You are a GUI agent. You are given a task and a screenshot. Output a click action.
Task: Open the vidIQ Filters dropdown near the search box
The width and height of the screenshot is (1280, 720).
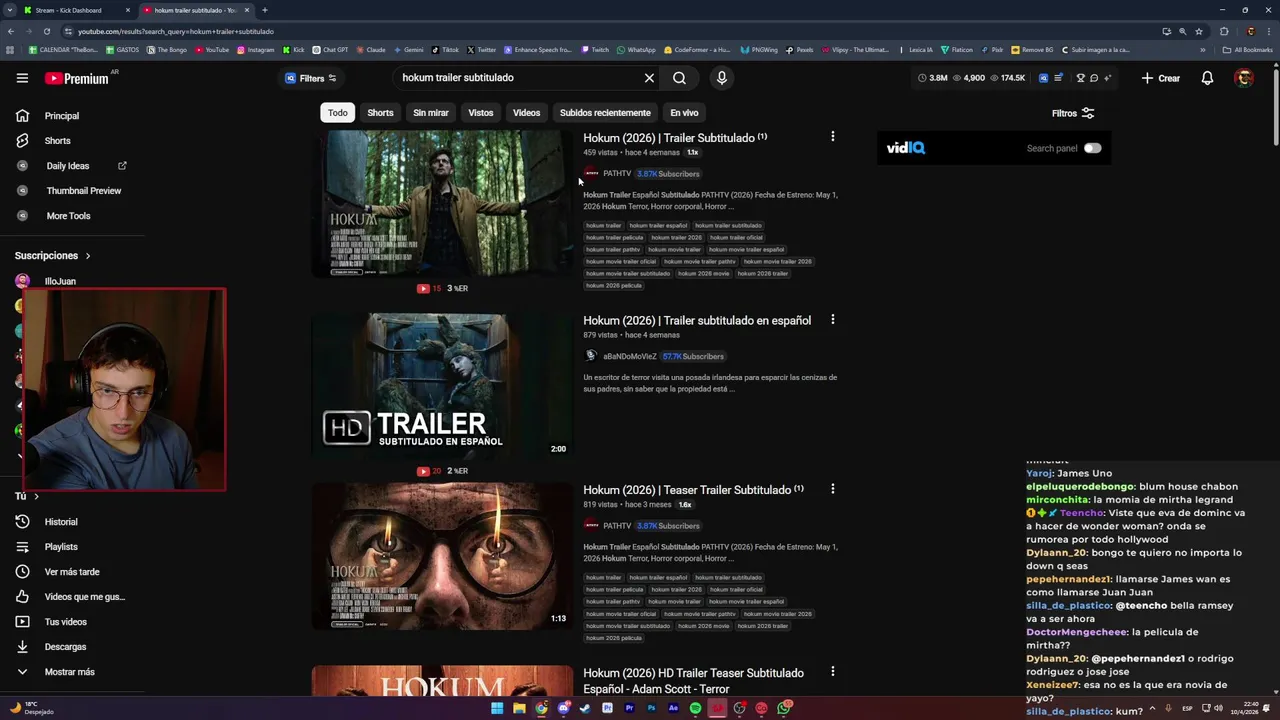[x=311, y=78]
